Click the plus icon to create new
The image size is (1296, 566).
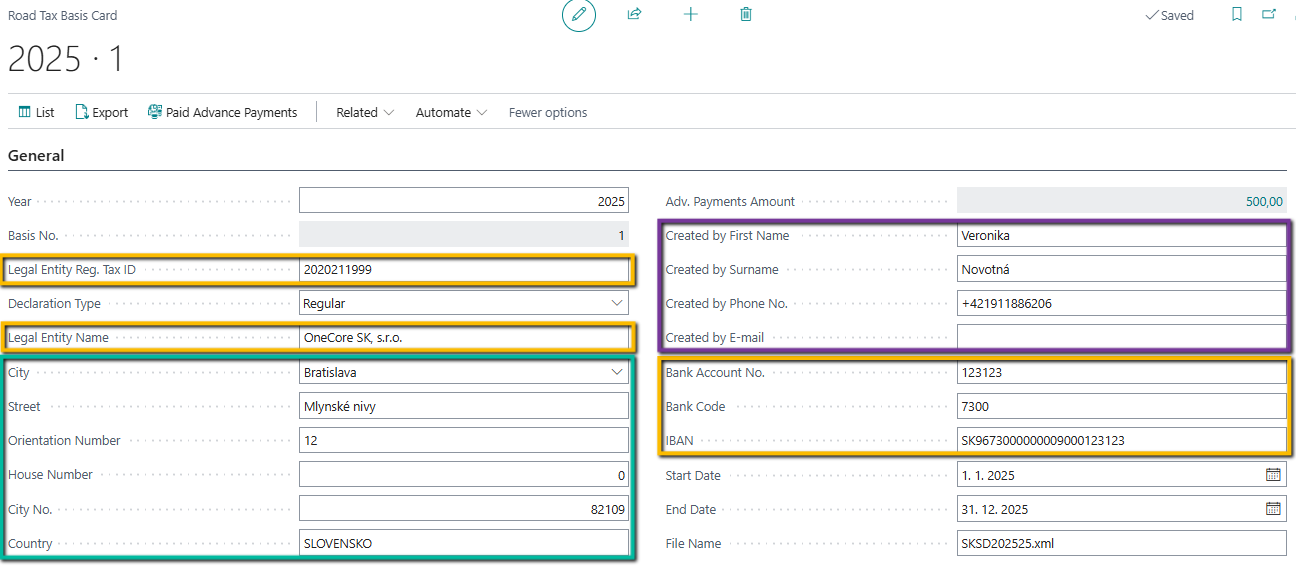(x=690, y=15)
